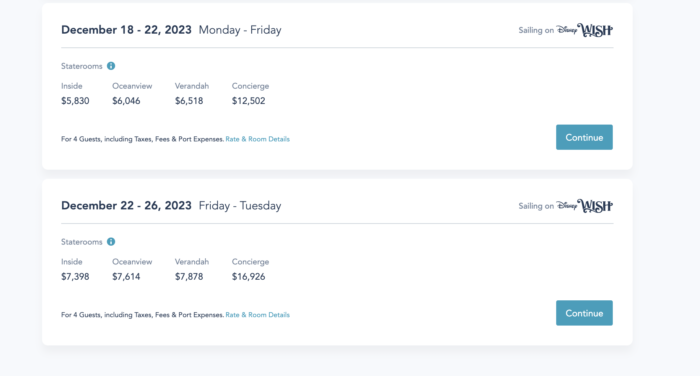This screenshot has height=376, width=700.
Task: Select the $12,502 Concierge stateroom price
Action: tap(248, 101)
